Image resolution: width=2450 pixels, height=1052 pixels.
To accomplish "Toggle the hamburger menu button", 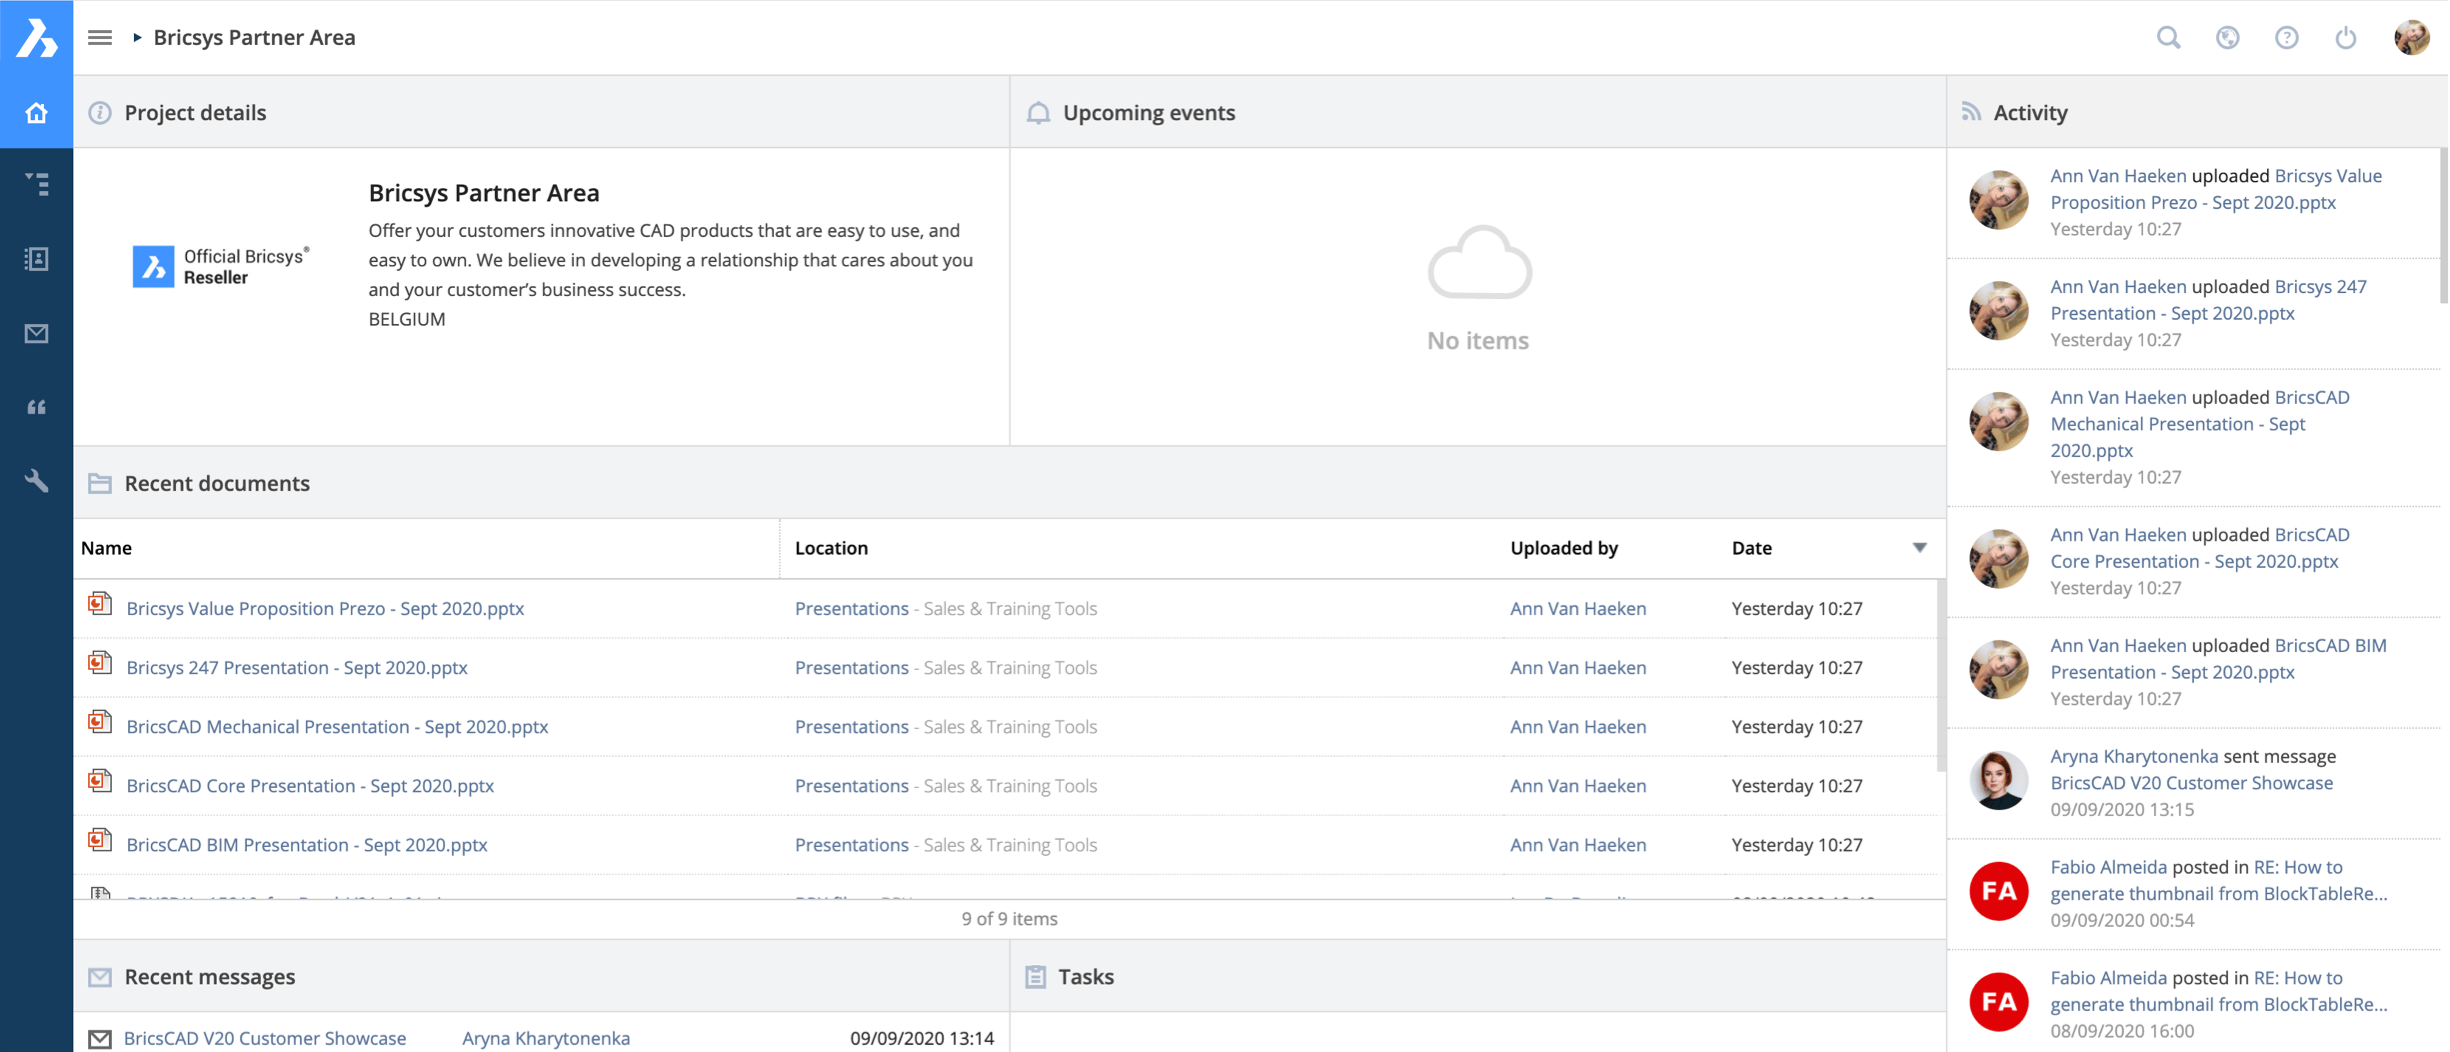I will pos(100,38).
